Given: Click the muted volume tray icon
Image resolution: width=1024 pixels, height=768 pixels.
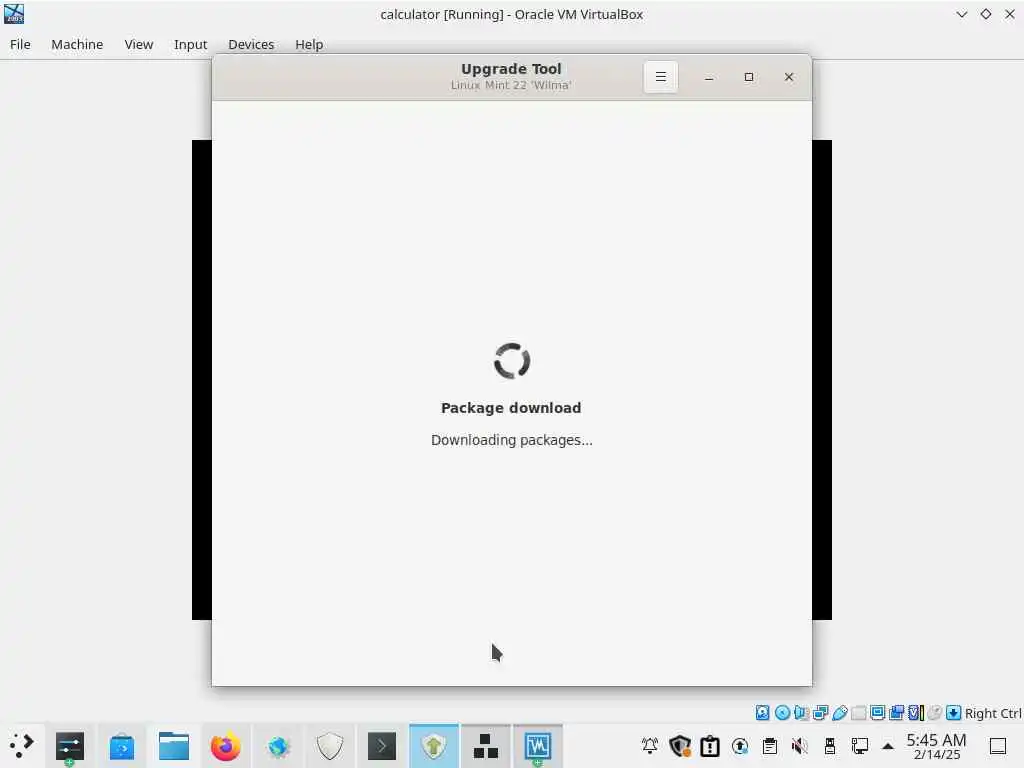Looking at the screenshot, I should (x=800, y=745).
